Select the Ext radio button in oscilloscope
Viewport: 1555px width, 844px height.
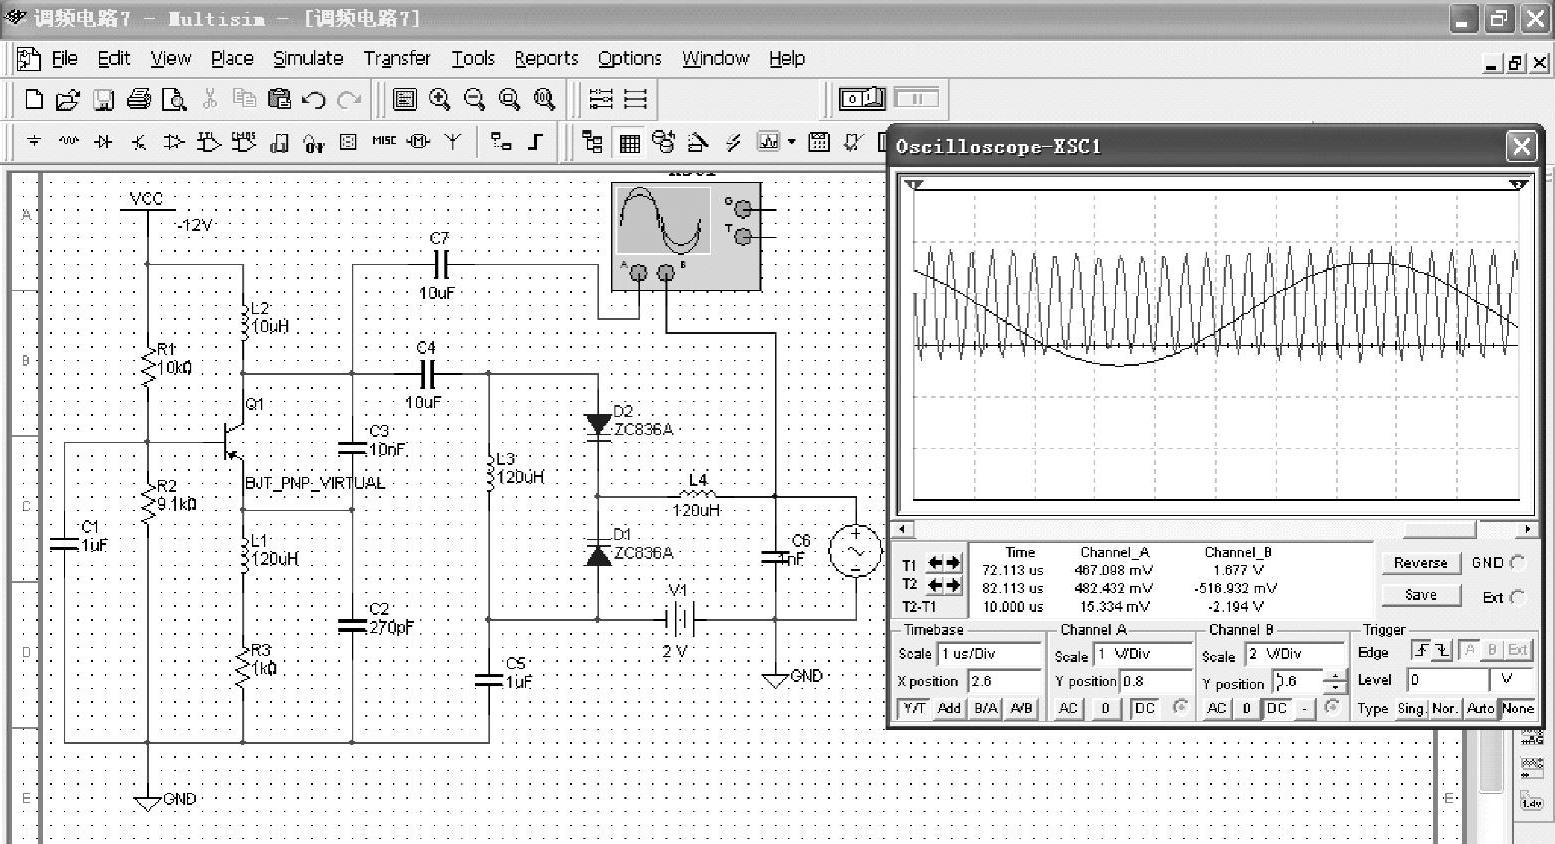[1517, 597]
